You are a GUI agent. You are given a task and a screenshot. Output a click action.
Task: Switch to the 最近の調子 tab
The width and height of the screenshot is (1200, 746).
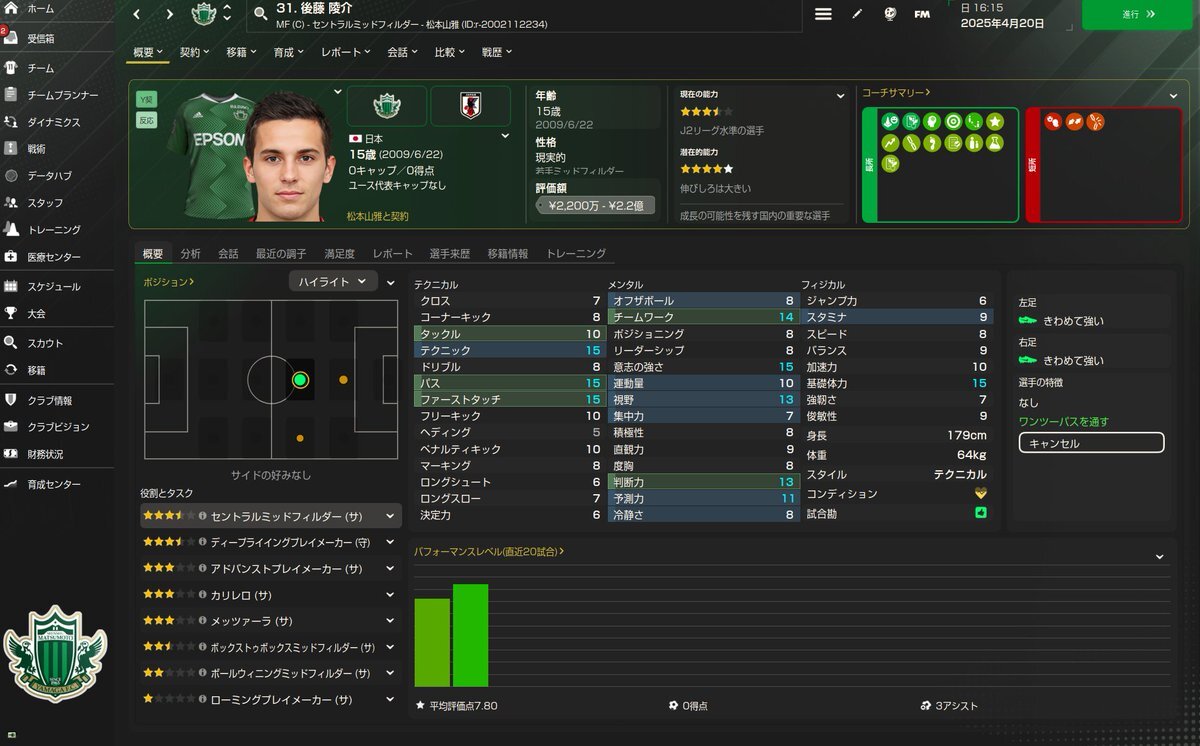click(280, 254)
